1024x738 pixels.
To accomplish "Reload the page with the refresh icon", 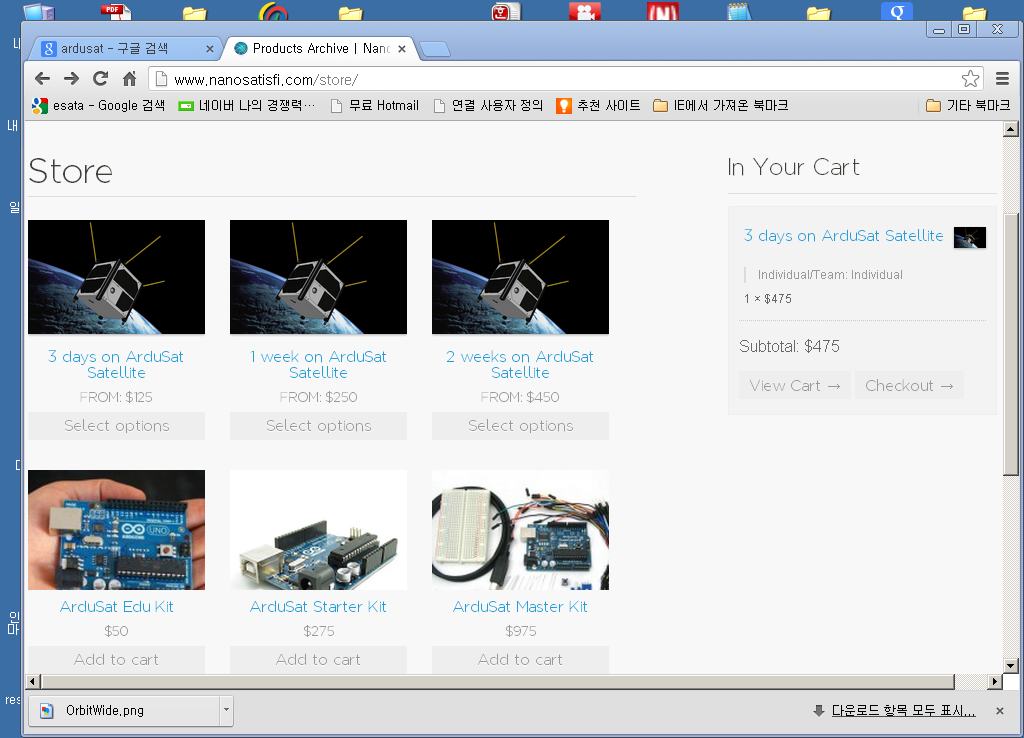I will click(101, 79).
